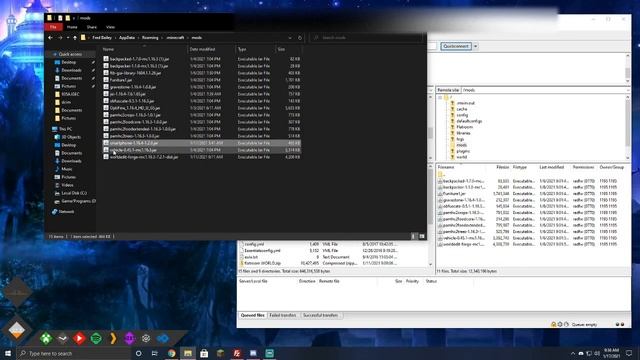
Task: Switch to the Successful transfers tab
Action: click(x=320, y=316)
